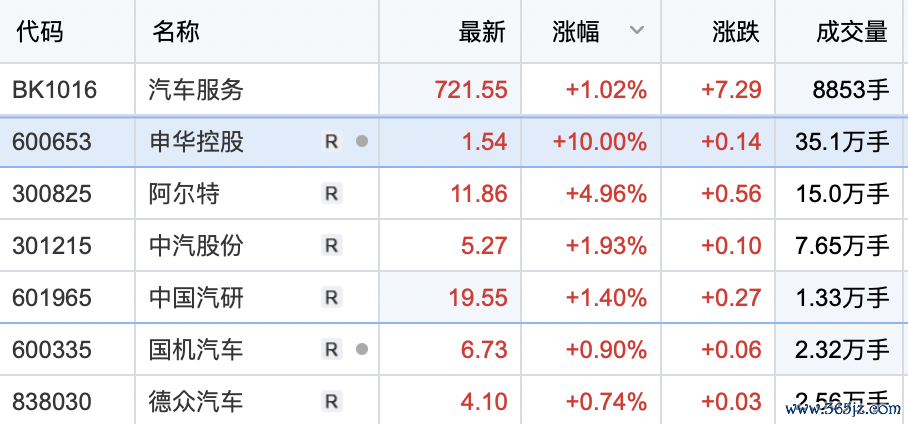Viewport: 908px width, 424px height.
Task: Select stock code 300825
Action: coord(52,194)
